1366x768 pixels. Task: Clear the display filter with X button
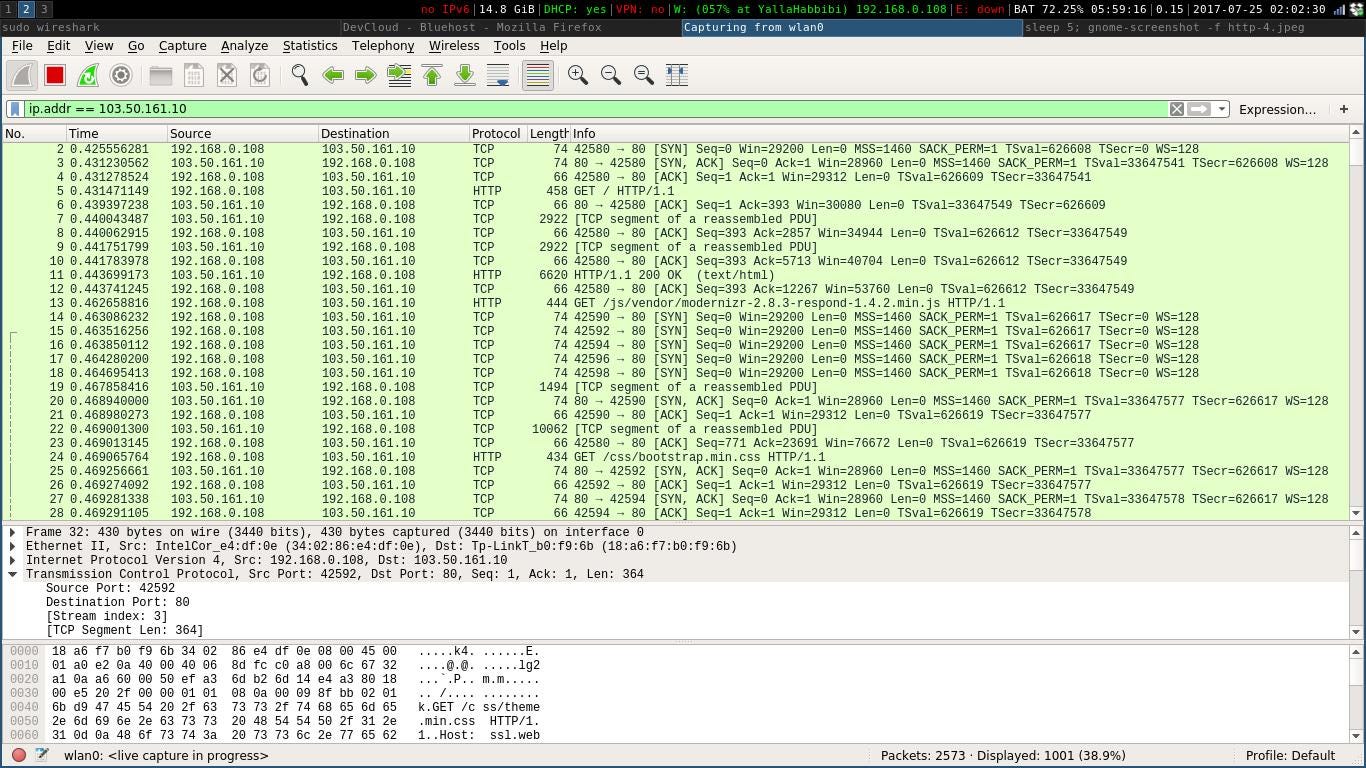point(1177,109)
